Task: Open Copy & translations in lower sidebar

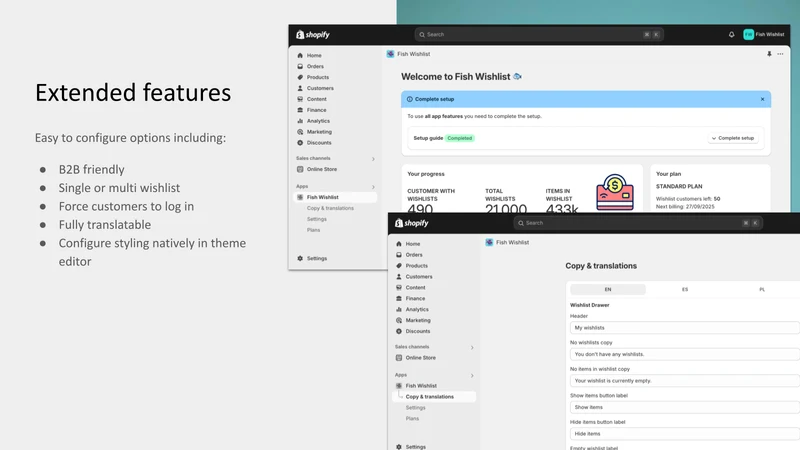Action: point(434,396)
